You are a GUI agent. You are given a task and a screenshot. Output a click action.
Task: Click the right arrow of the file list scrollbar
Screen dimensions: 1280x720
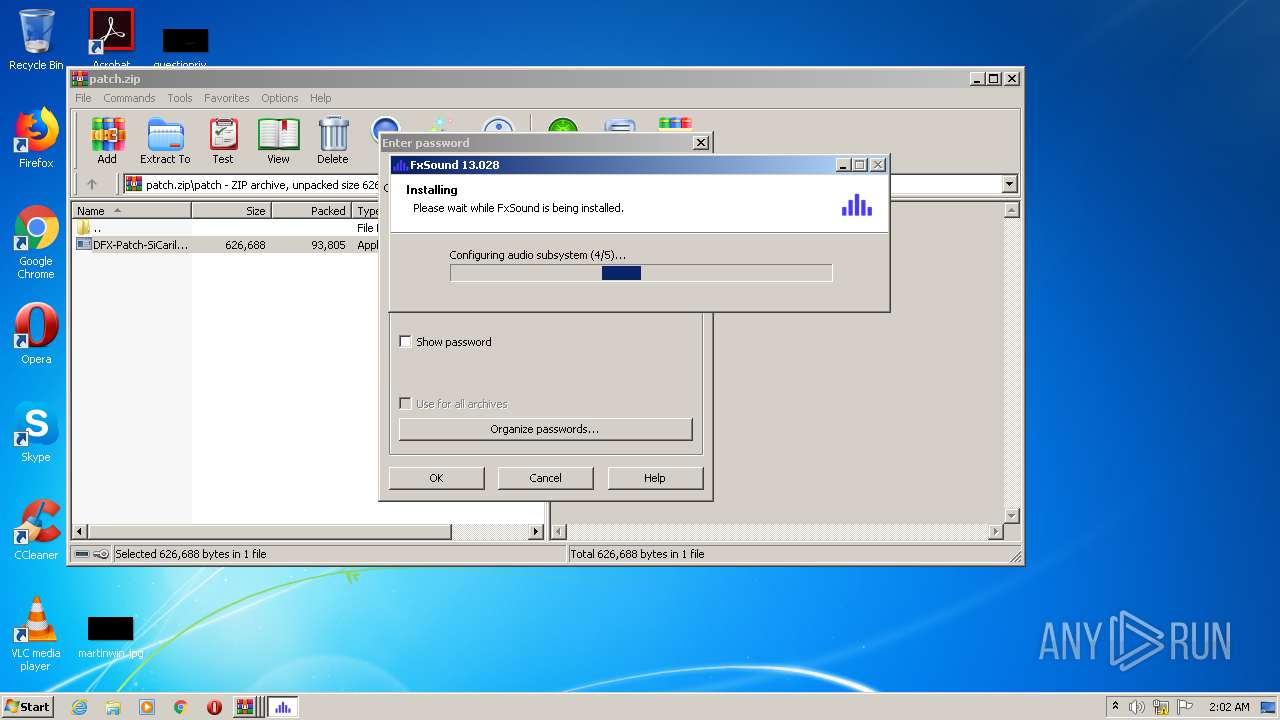pyautogui.click(x=536, y=532)
